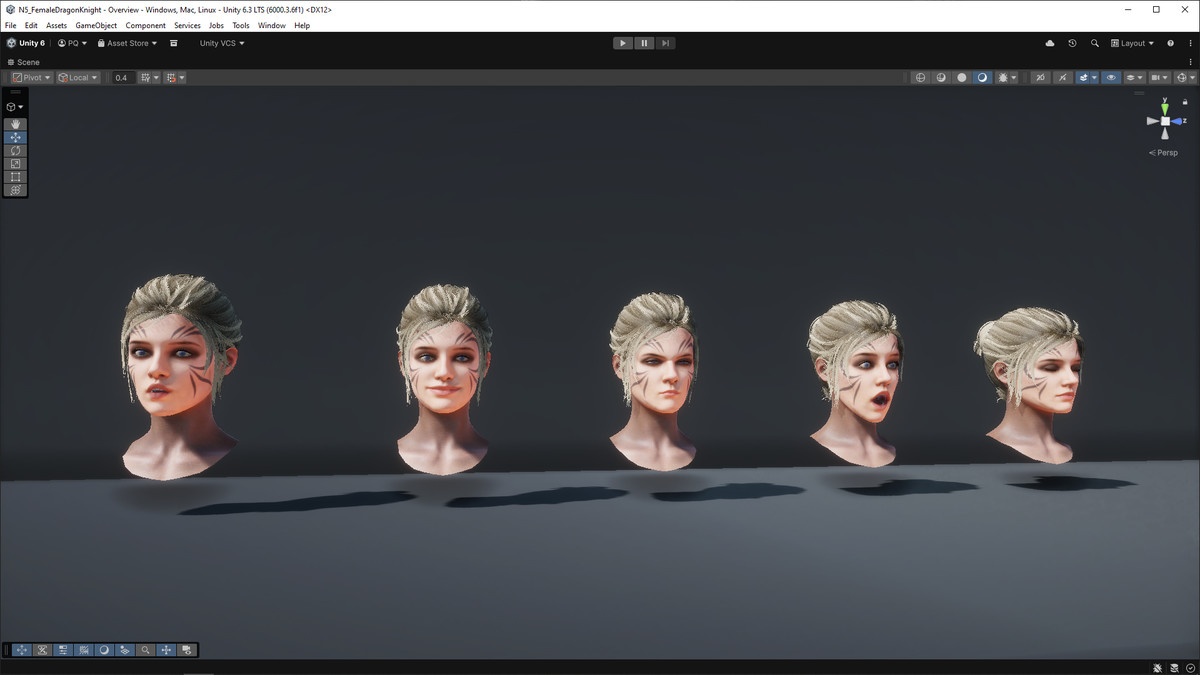This screenshot has width=1200, height=675.
Task: Open Unity Cloud from the cloud icon
Action: [x=1049, y=43]
